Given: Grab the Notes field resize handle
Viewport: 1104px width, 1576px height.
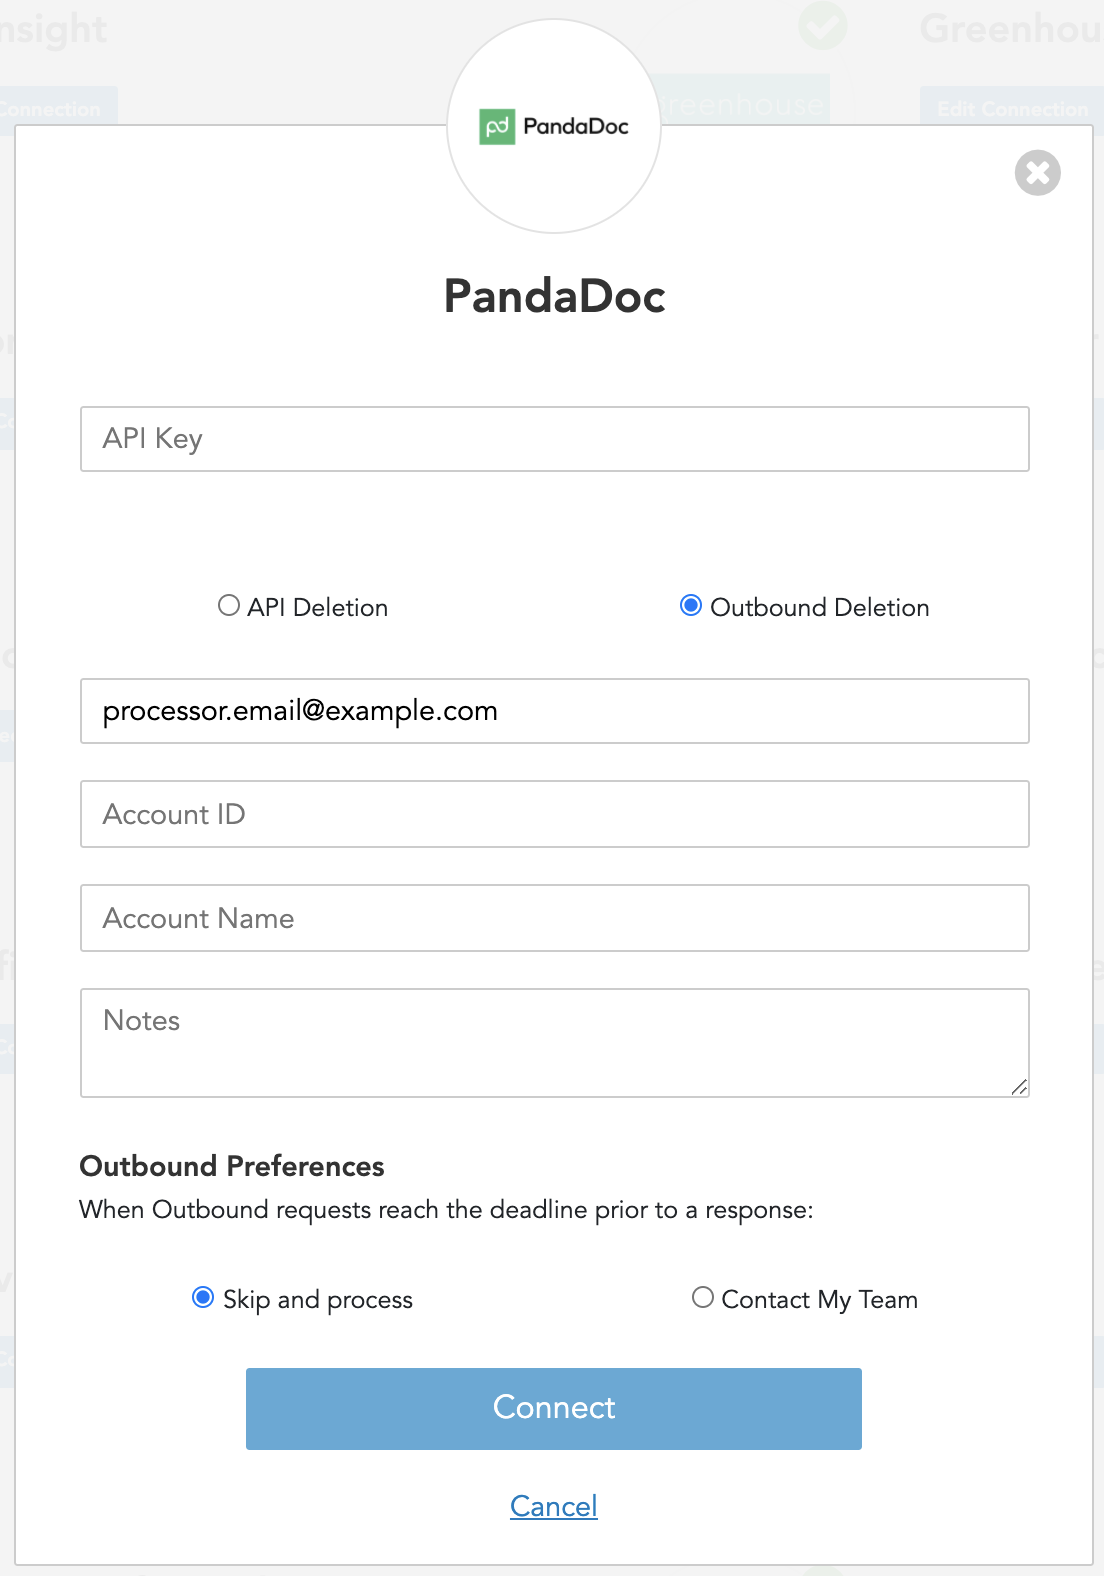Looking at the screenshot, I should pyautogui.click(x=1019, y=1087).
